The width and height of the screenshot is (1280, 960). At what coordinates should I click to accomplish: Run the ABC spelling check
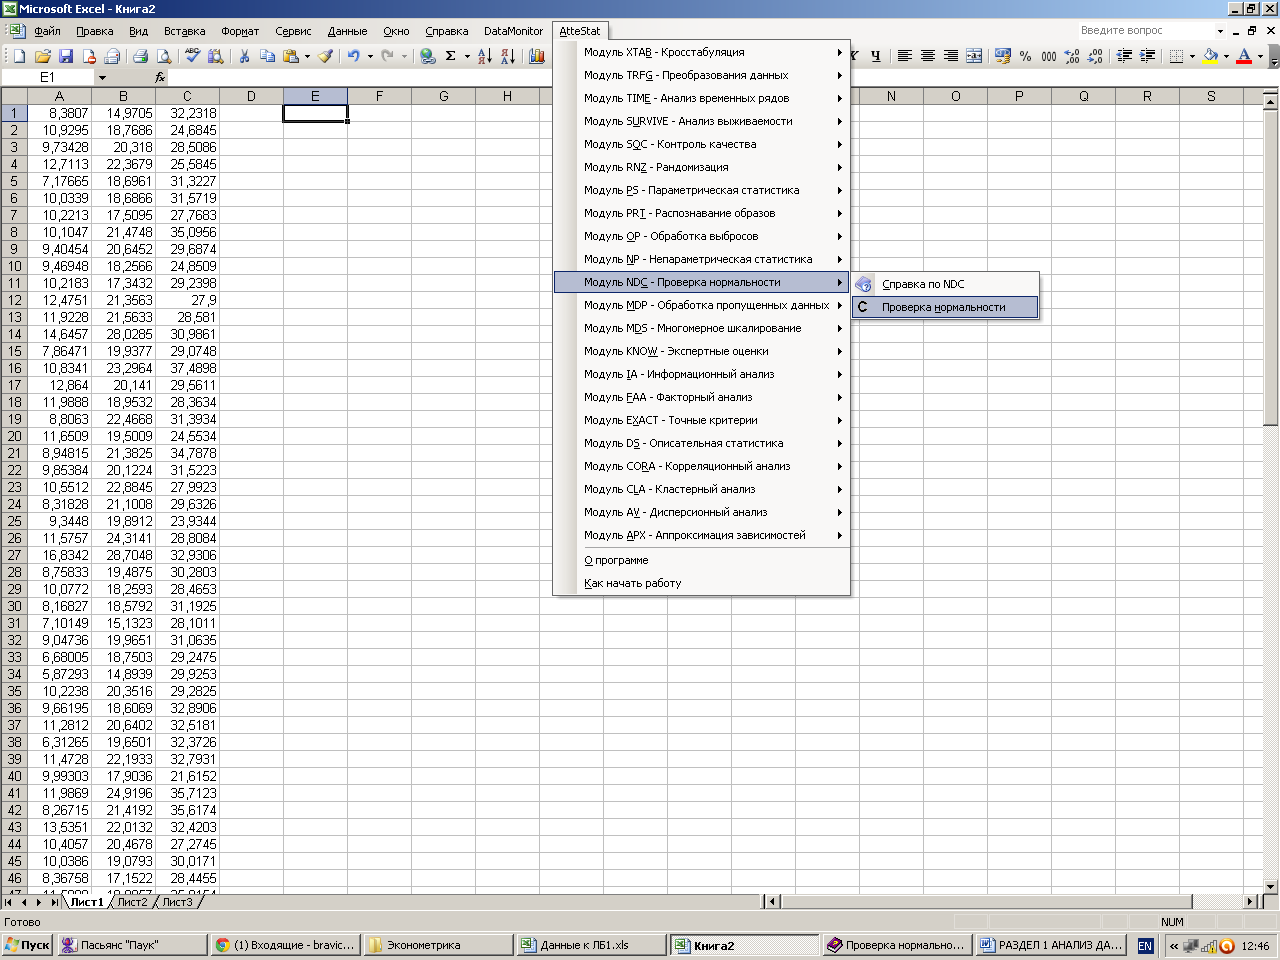[x=192, y=56]
